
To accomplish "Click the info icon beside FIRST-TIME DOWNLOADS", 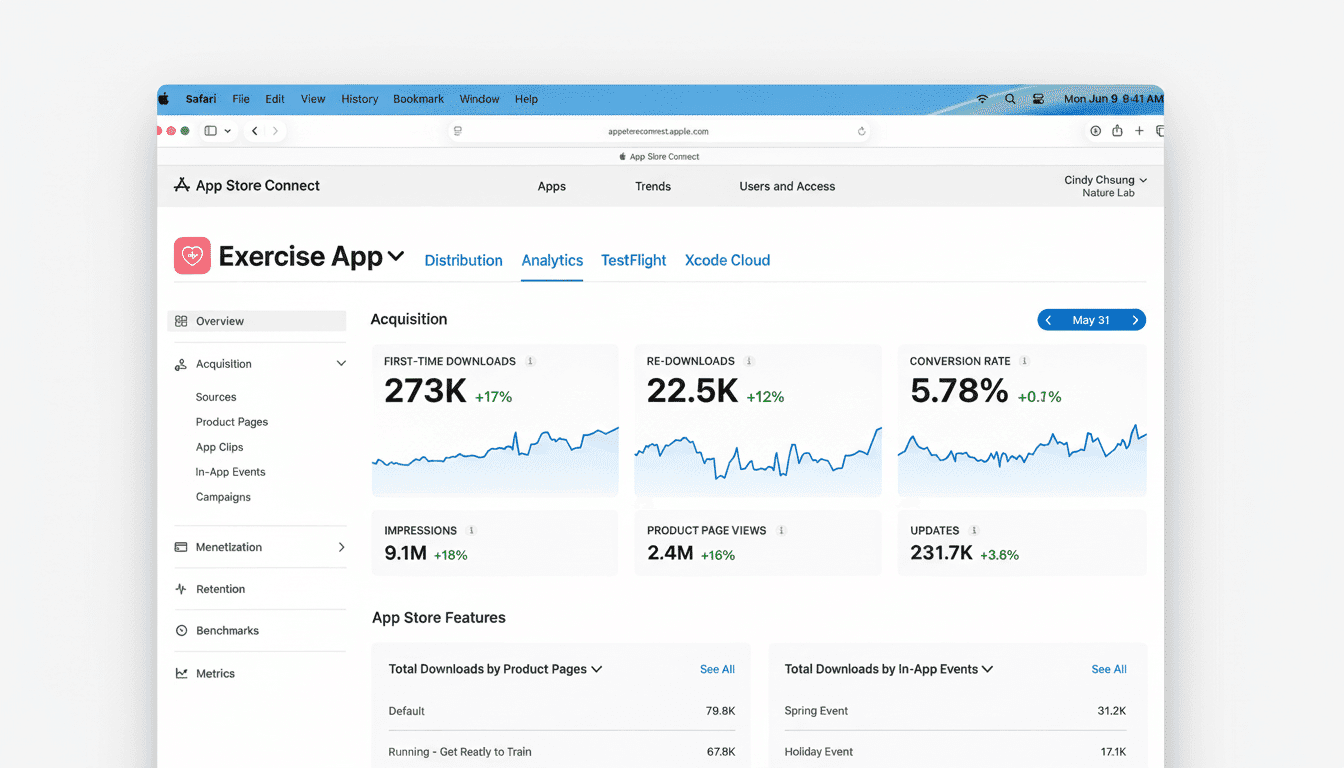I will (531, 361).
